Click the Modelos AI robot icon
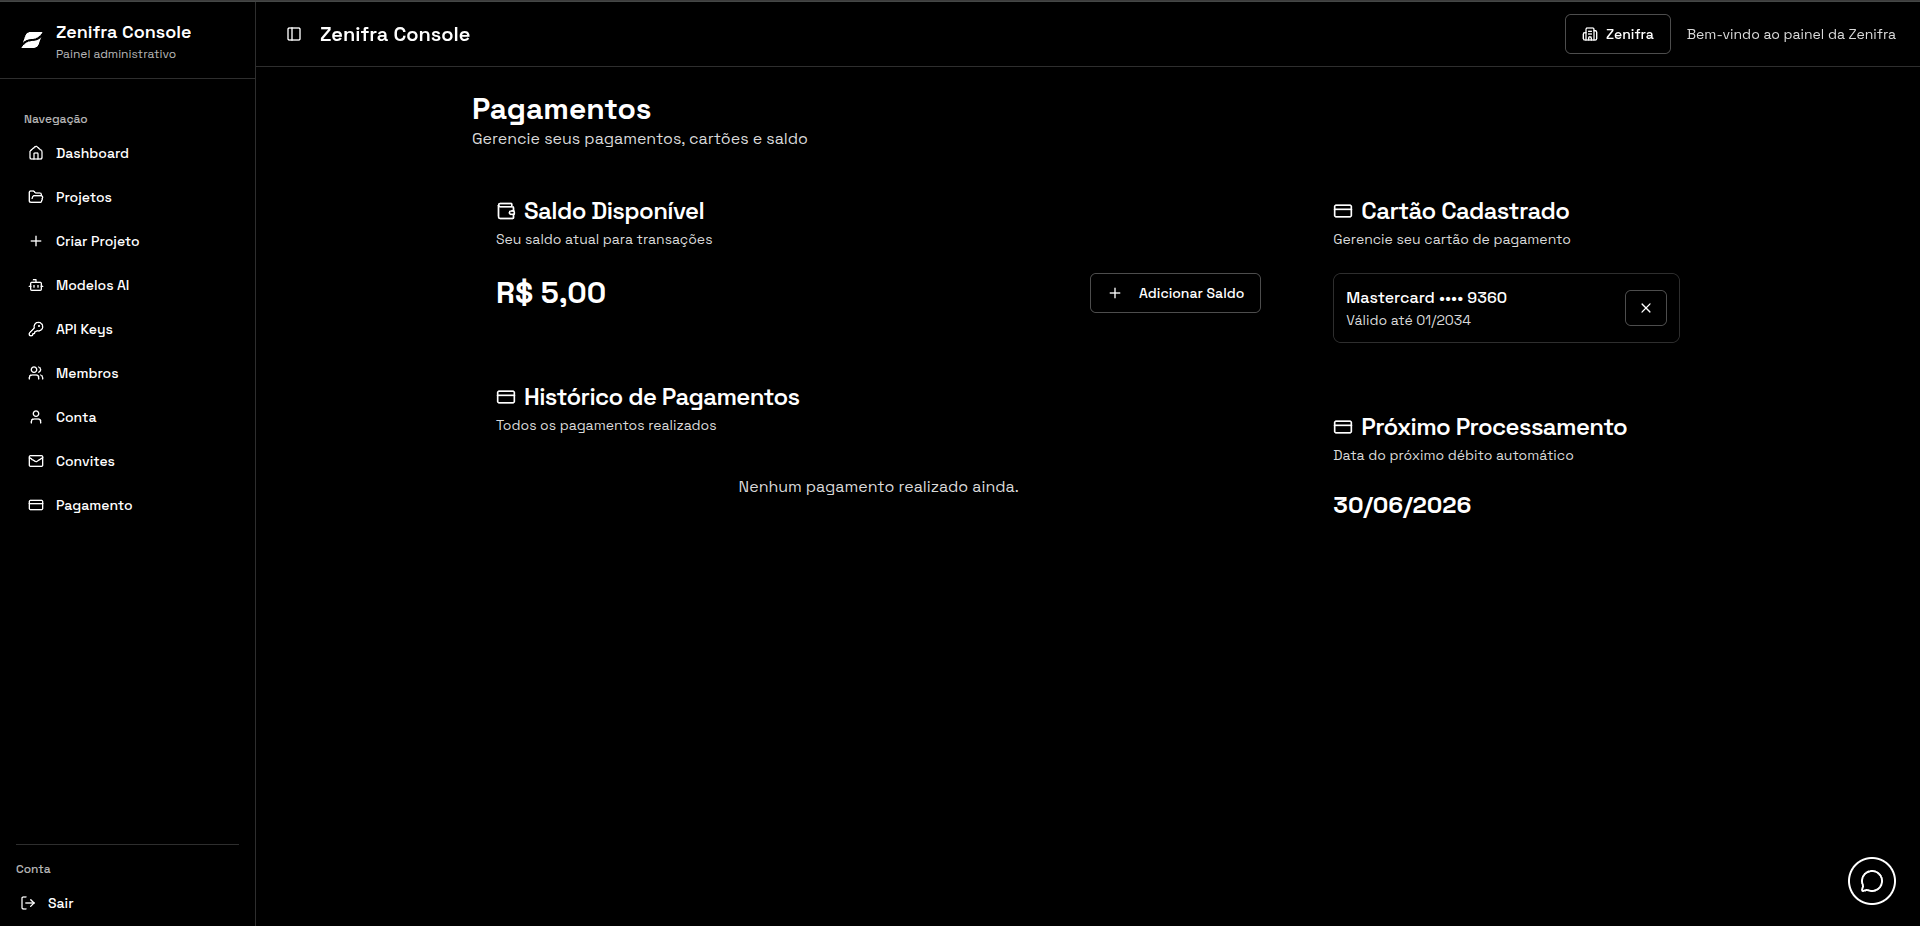This screenshot has width=1920, height=926. click(x=36, y=285)
